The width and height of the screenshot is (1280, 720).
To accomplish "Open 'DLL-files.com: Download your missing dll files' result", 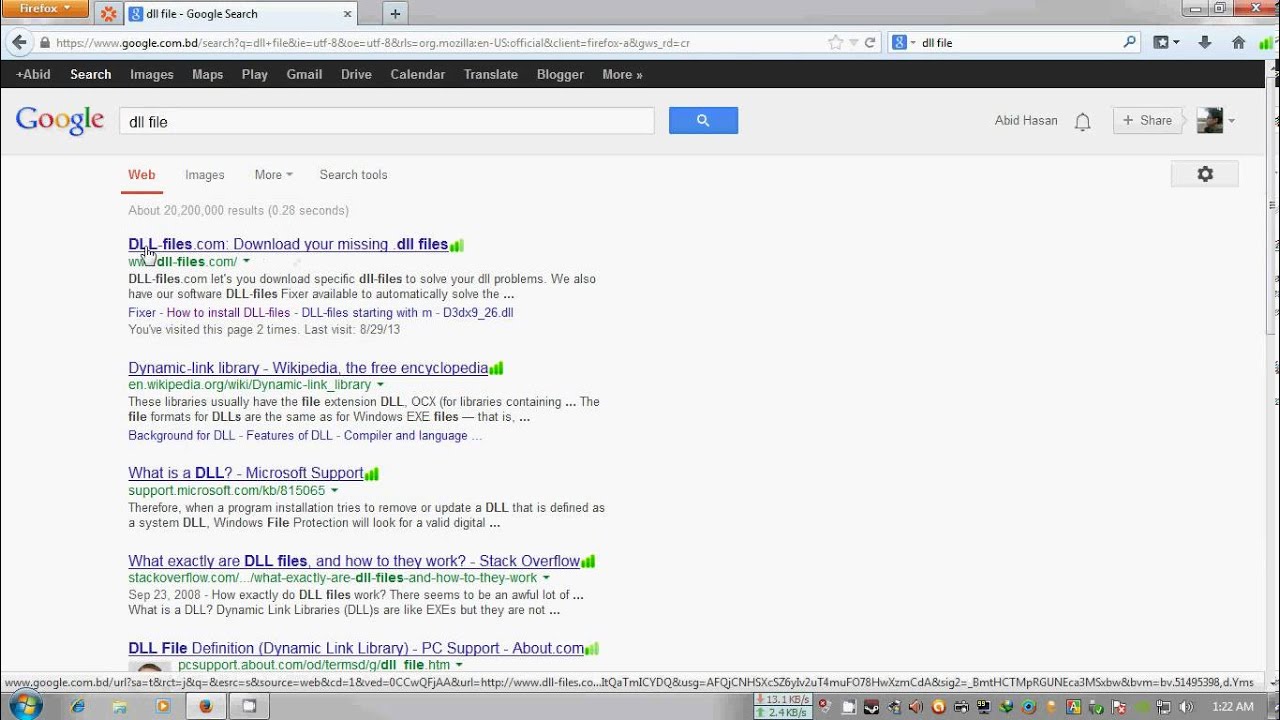I will [x=288, y=245].
